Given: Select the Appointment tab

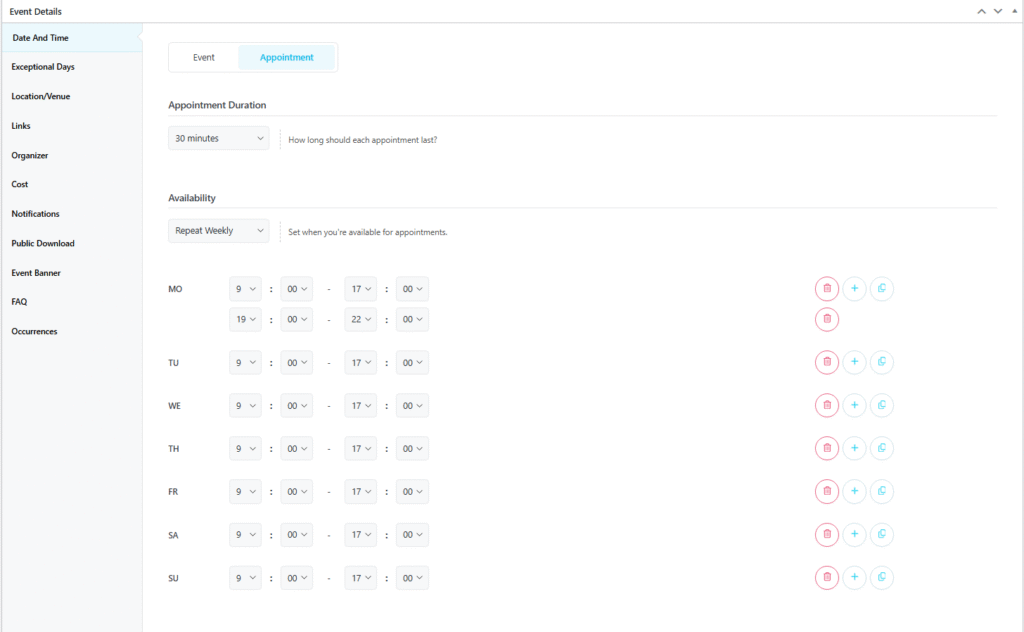Looking at the screenshot, I should tap(287, 57).
